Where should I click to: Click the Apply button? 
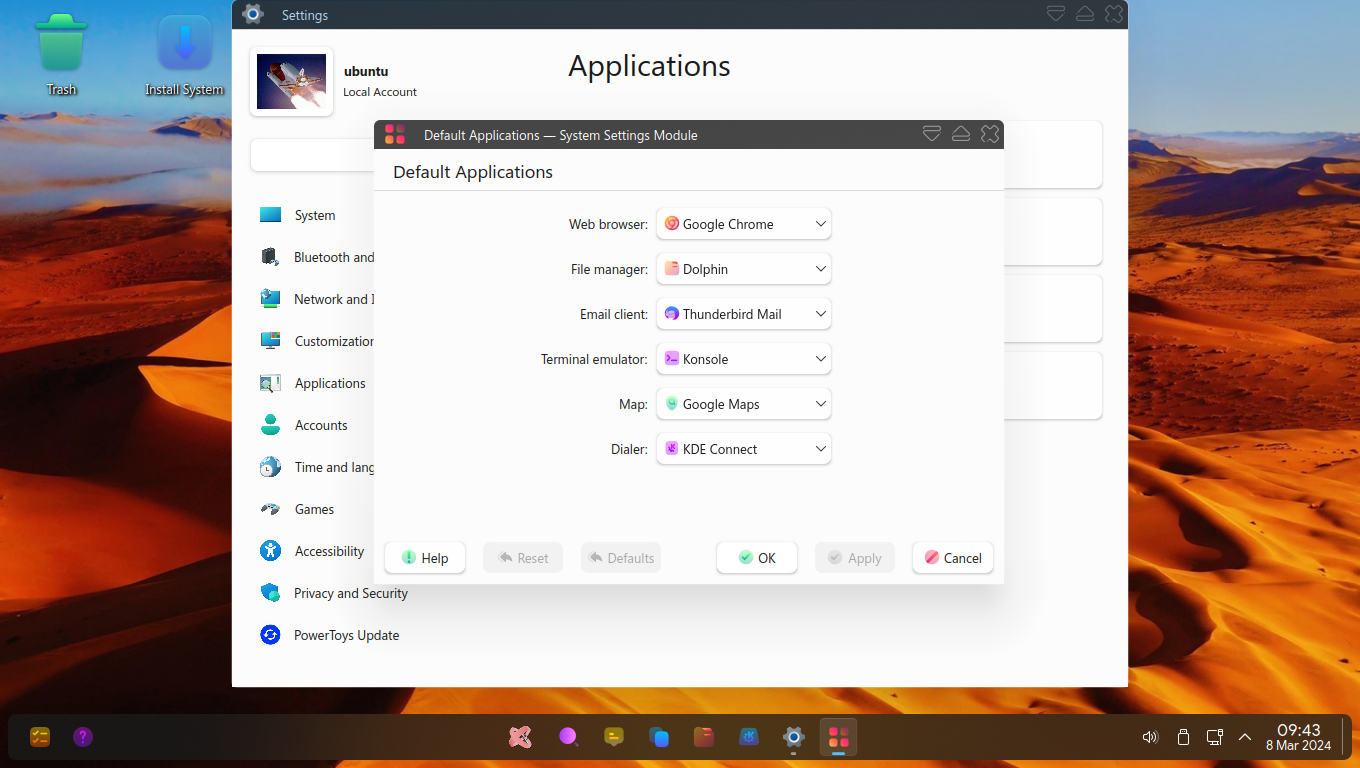point(855,558)
